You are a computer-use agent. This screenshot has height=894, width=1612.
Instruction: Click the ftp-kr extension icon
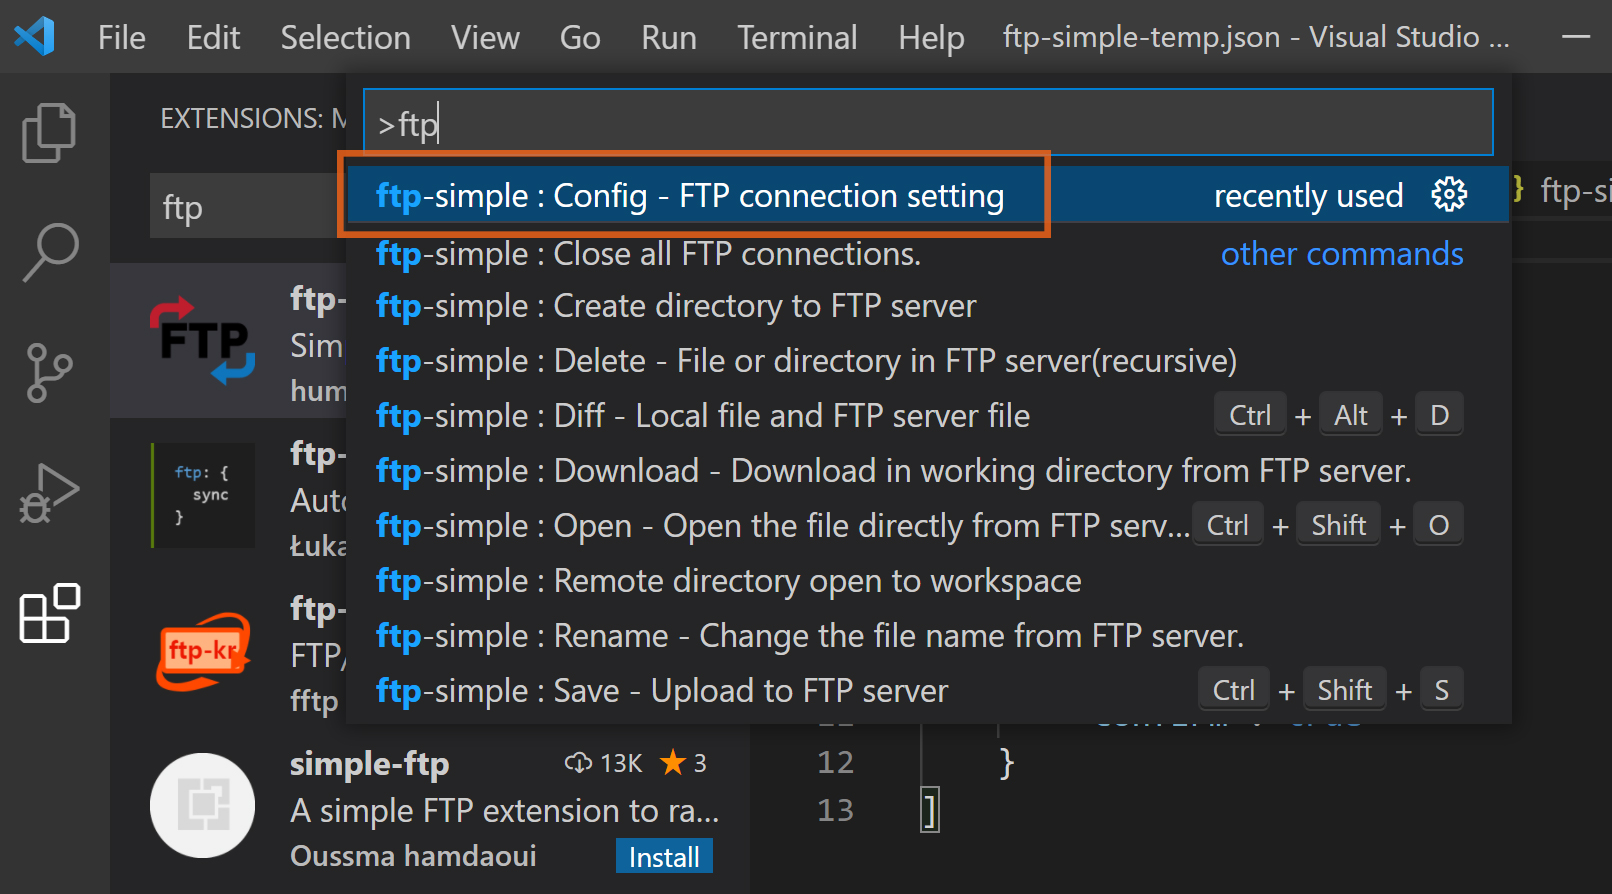point(203,651)
